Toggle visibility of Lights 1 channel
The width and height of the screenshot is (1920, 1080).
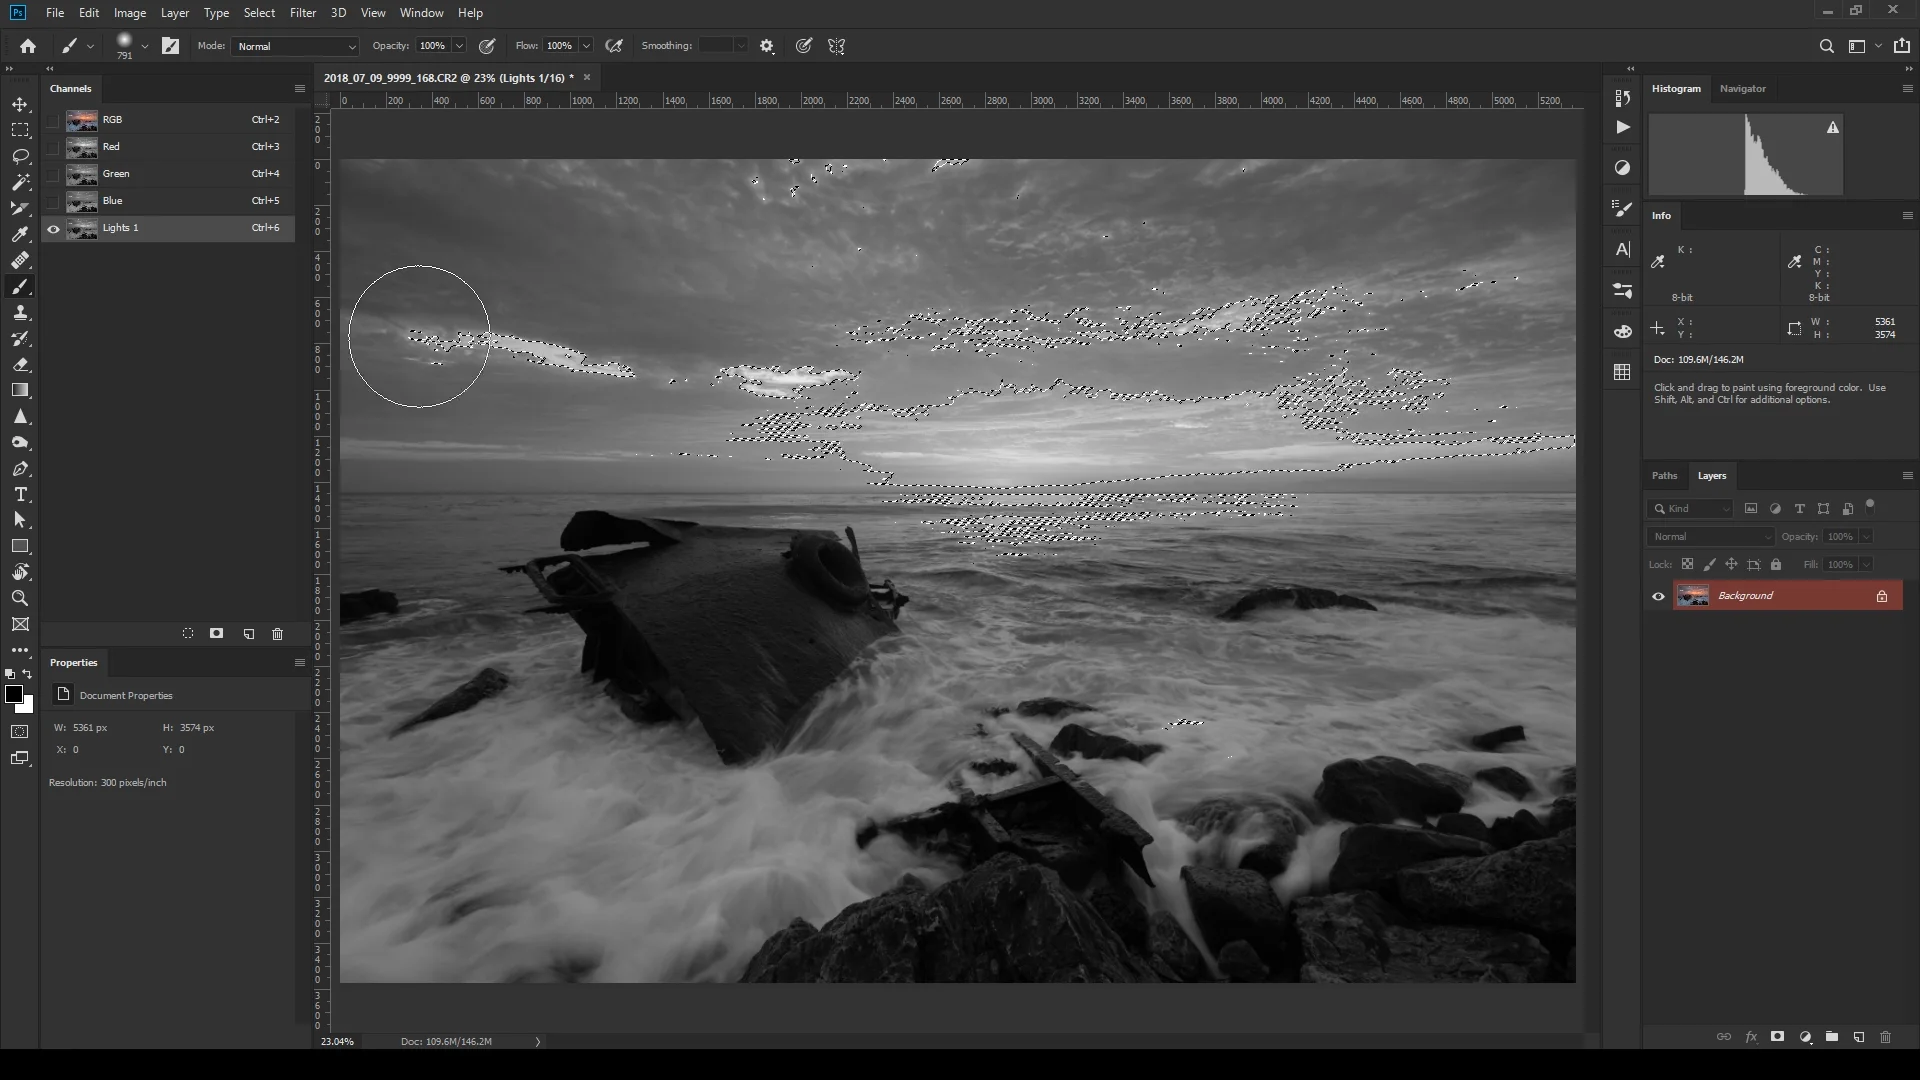tap(53, 228)
